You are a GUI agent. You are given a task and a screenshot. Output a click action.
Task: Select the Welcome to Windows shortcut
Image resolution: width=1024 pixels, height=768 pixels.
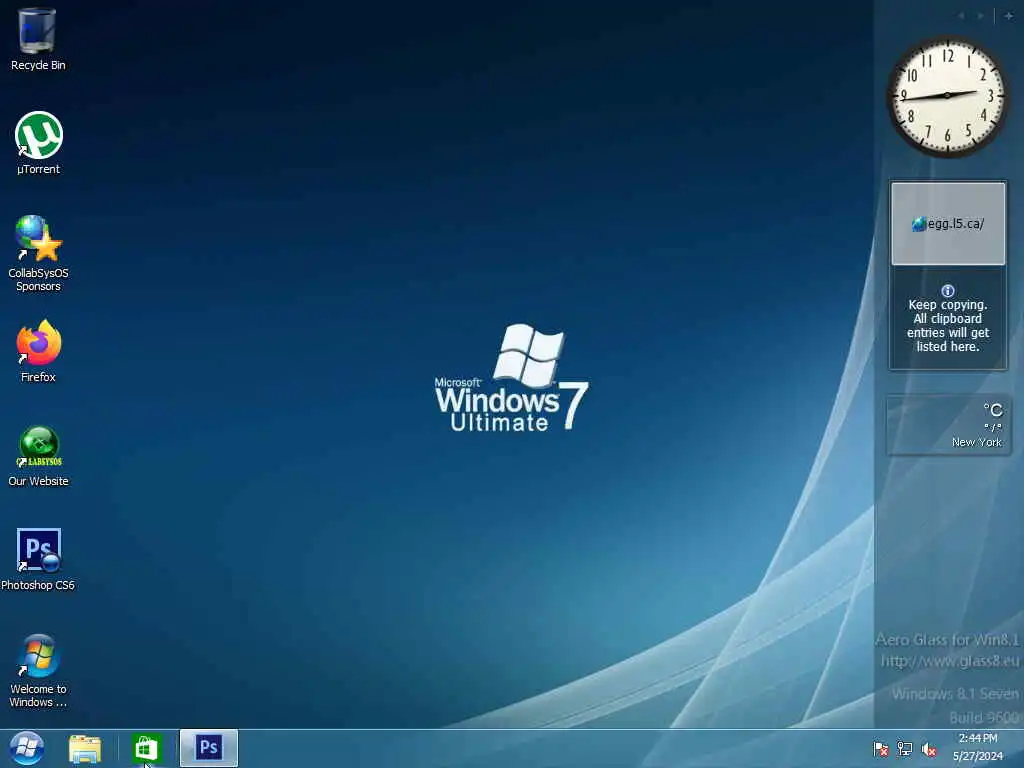coord(39,671)
